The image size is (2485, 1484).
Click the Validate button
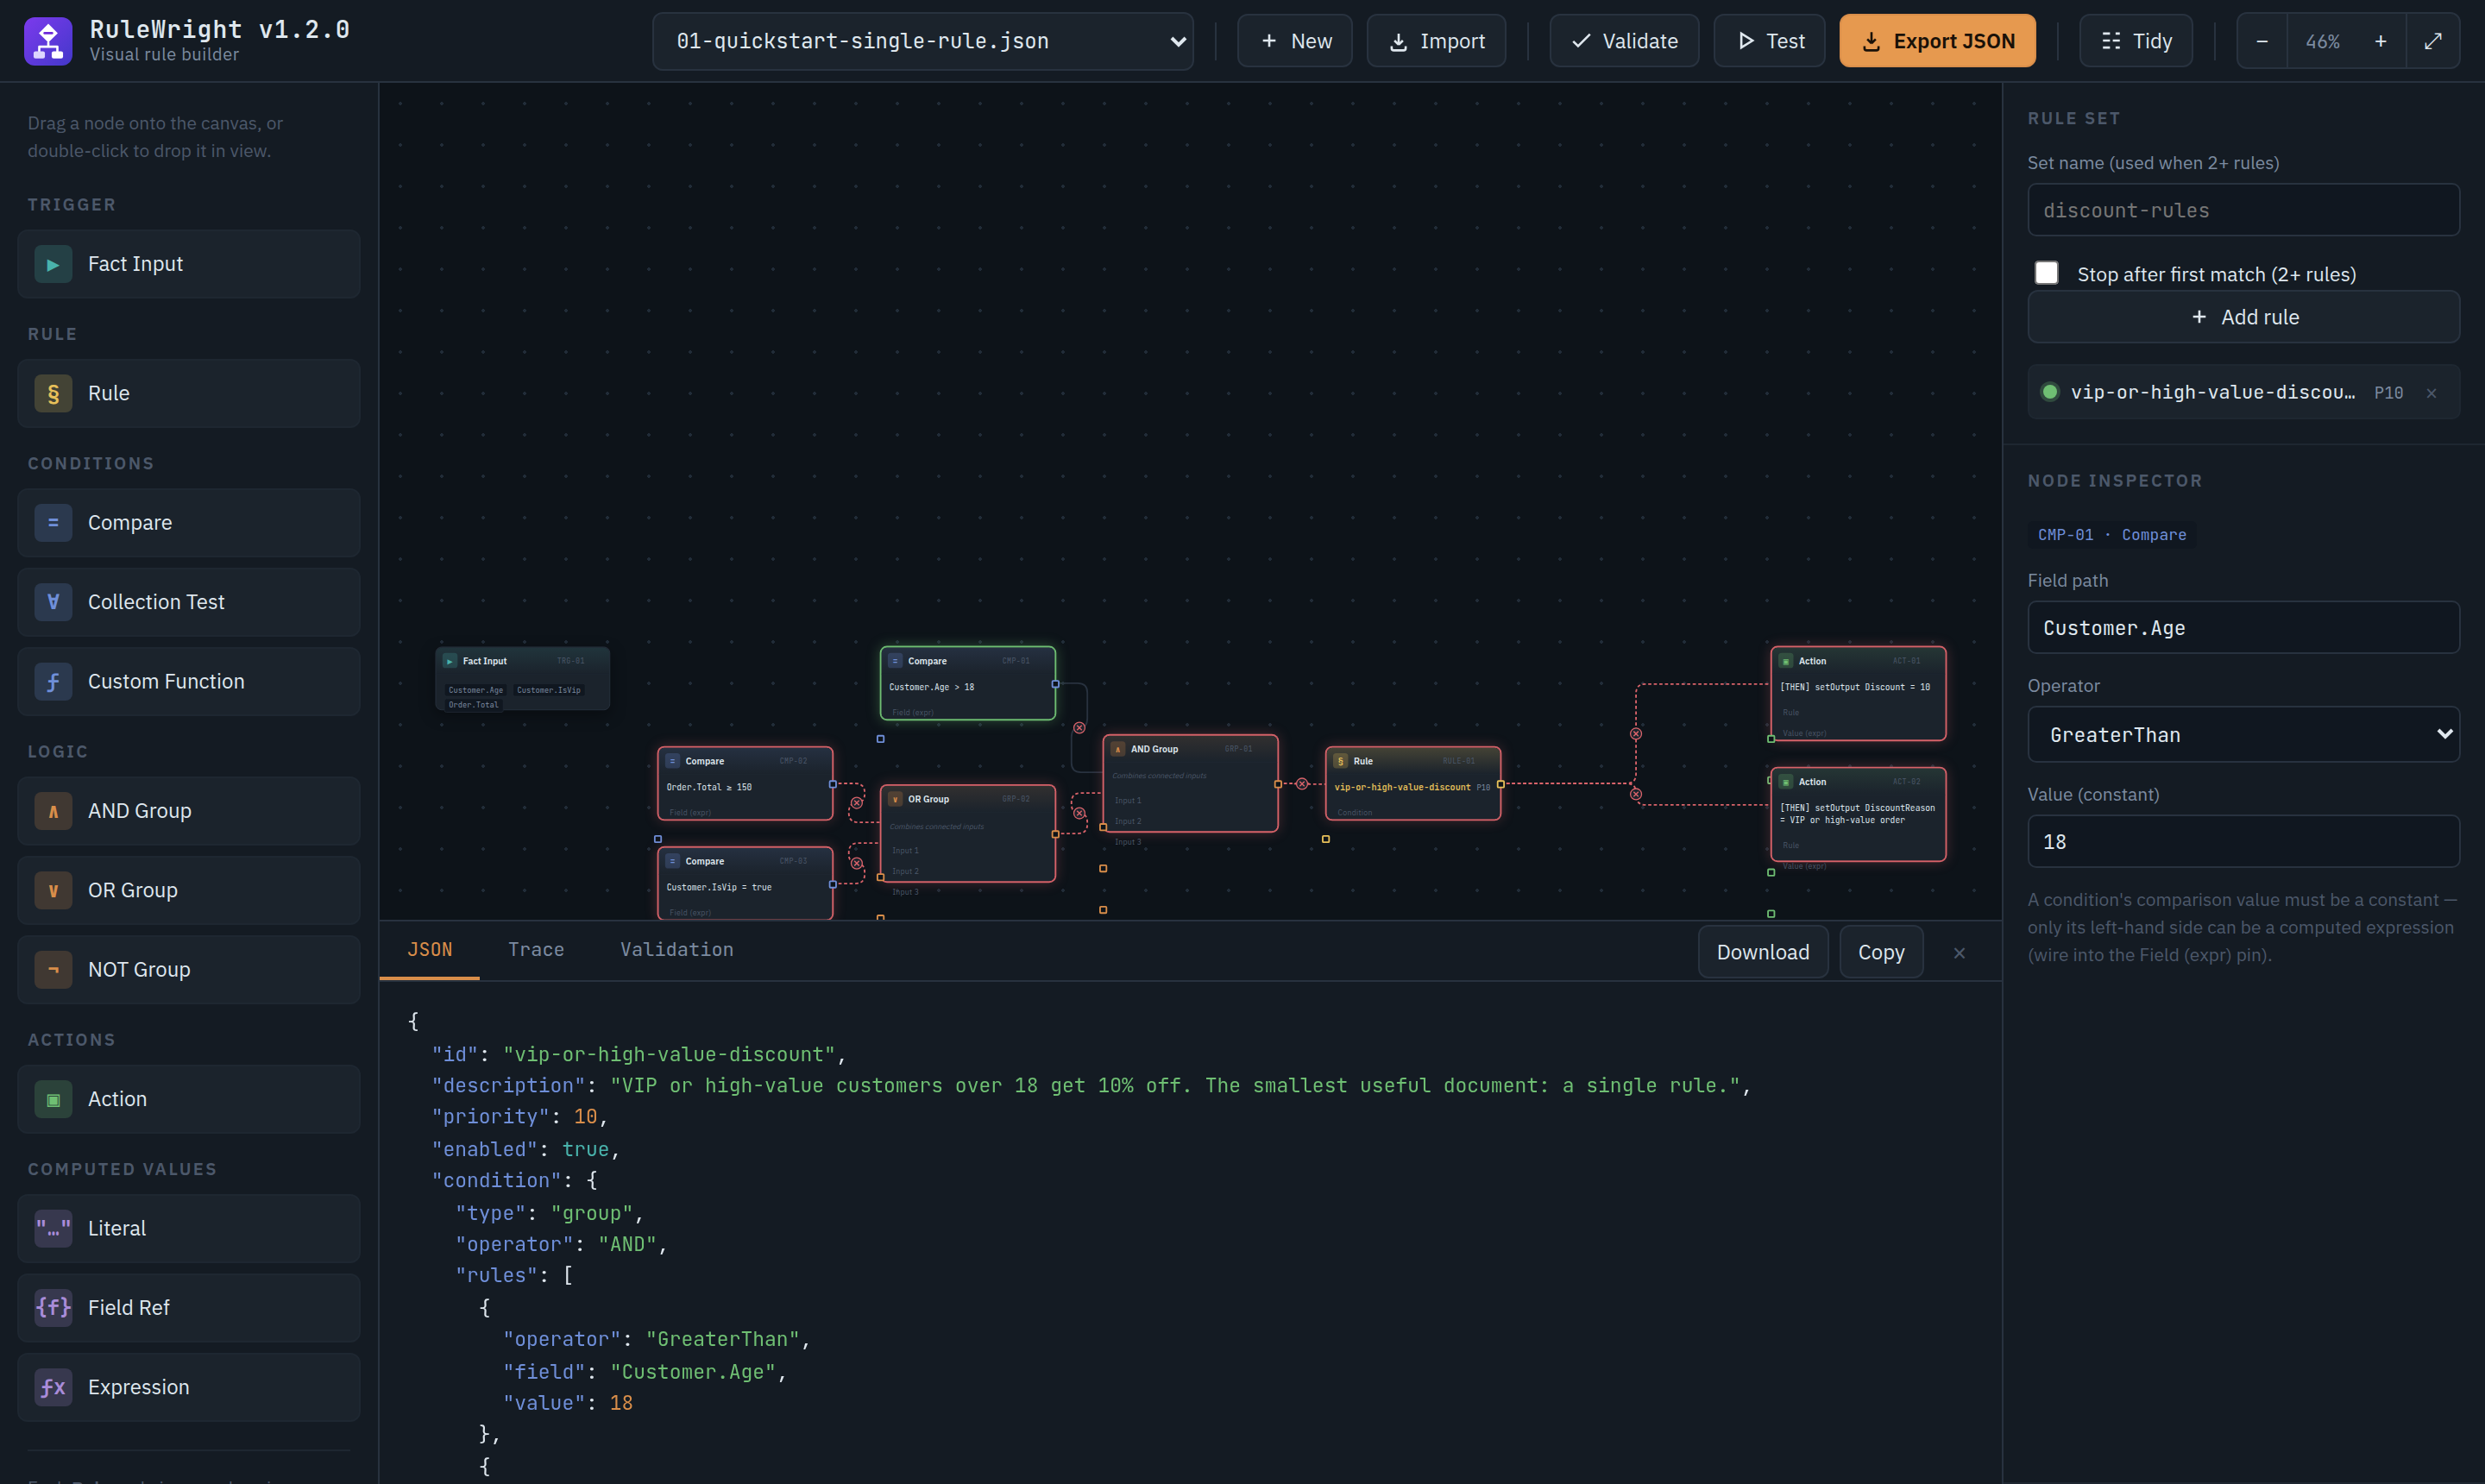(1624, 41)
